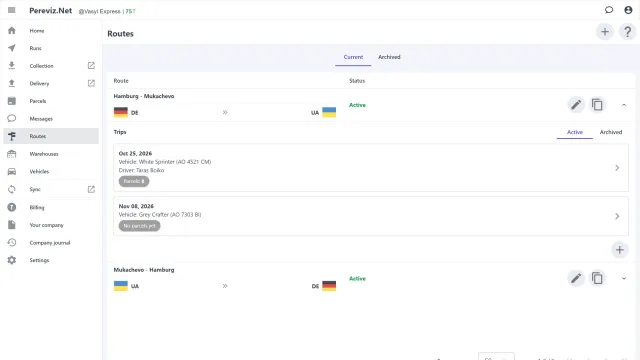This screenshot has width=640, height=360.
Task: Open Parcels in sidebar
Action: [38, 101]
